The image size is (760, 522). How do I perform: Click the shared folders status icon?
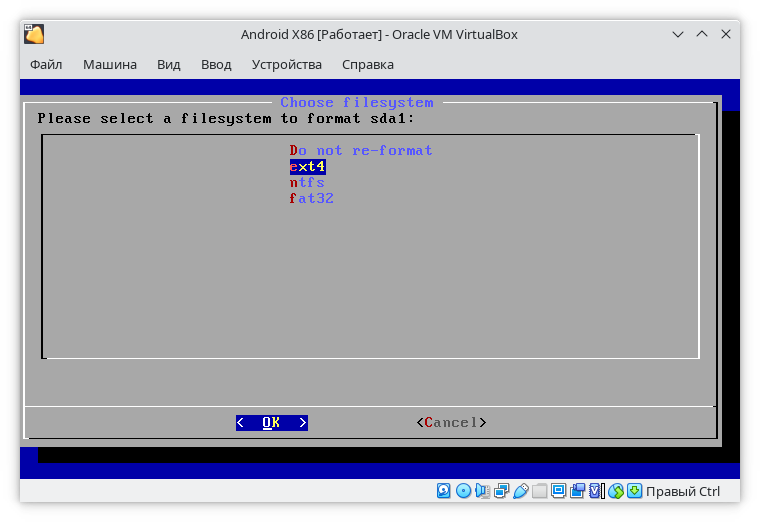point(539,491)
